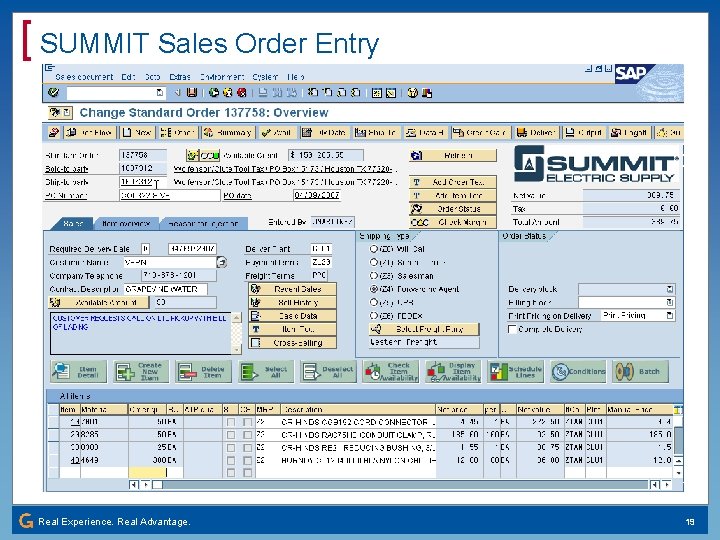Open the Edit menu
Screen dimensions: 720x540
[x=128, y=77]
